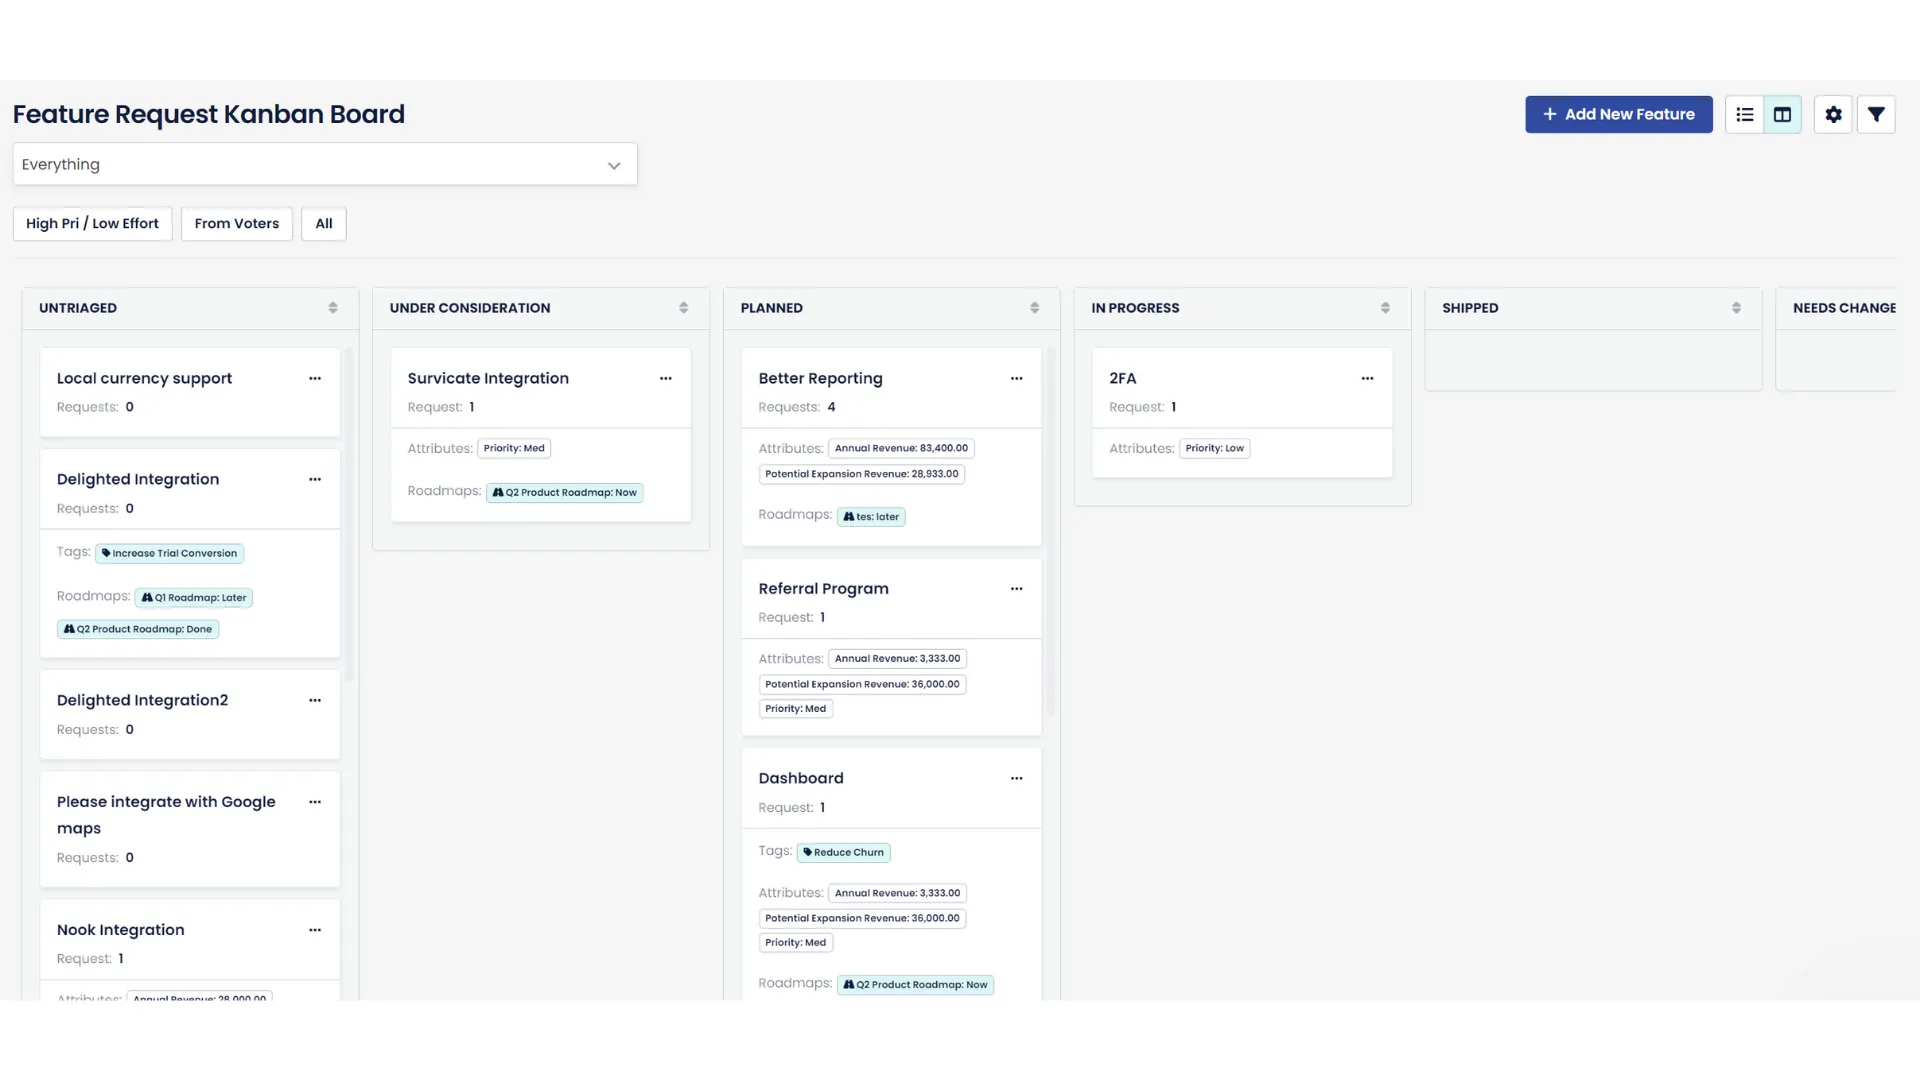
Task: Open options menu for 2FA card
Action: (x=1368, y=379)
